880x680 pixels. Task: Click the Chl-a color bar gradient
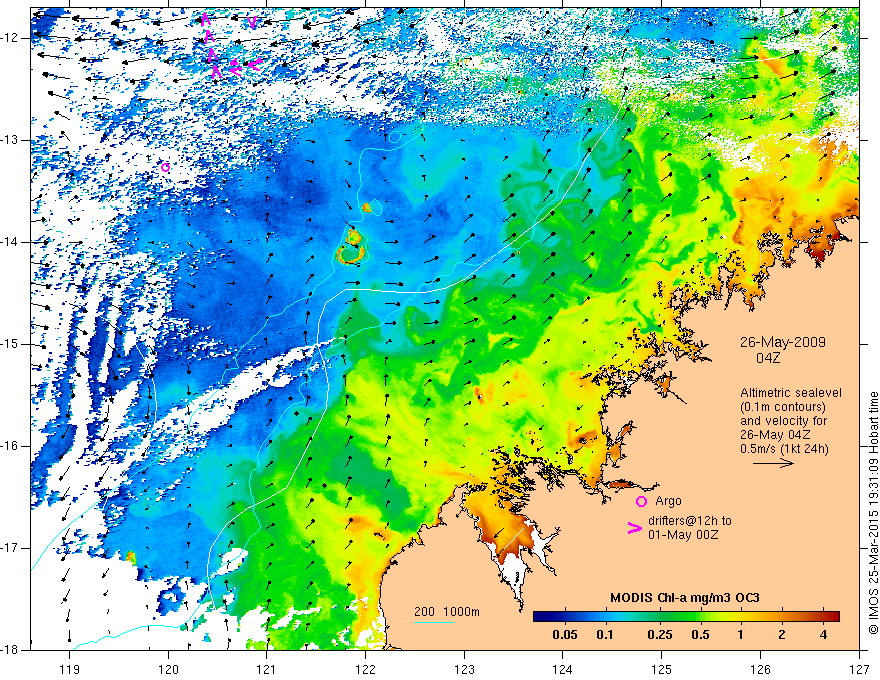686,617
